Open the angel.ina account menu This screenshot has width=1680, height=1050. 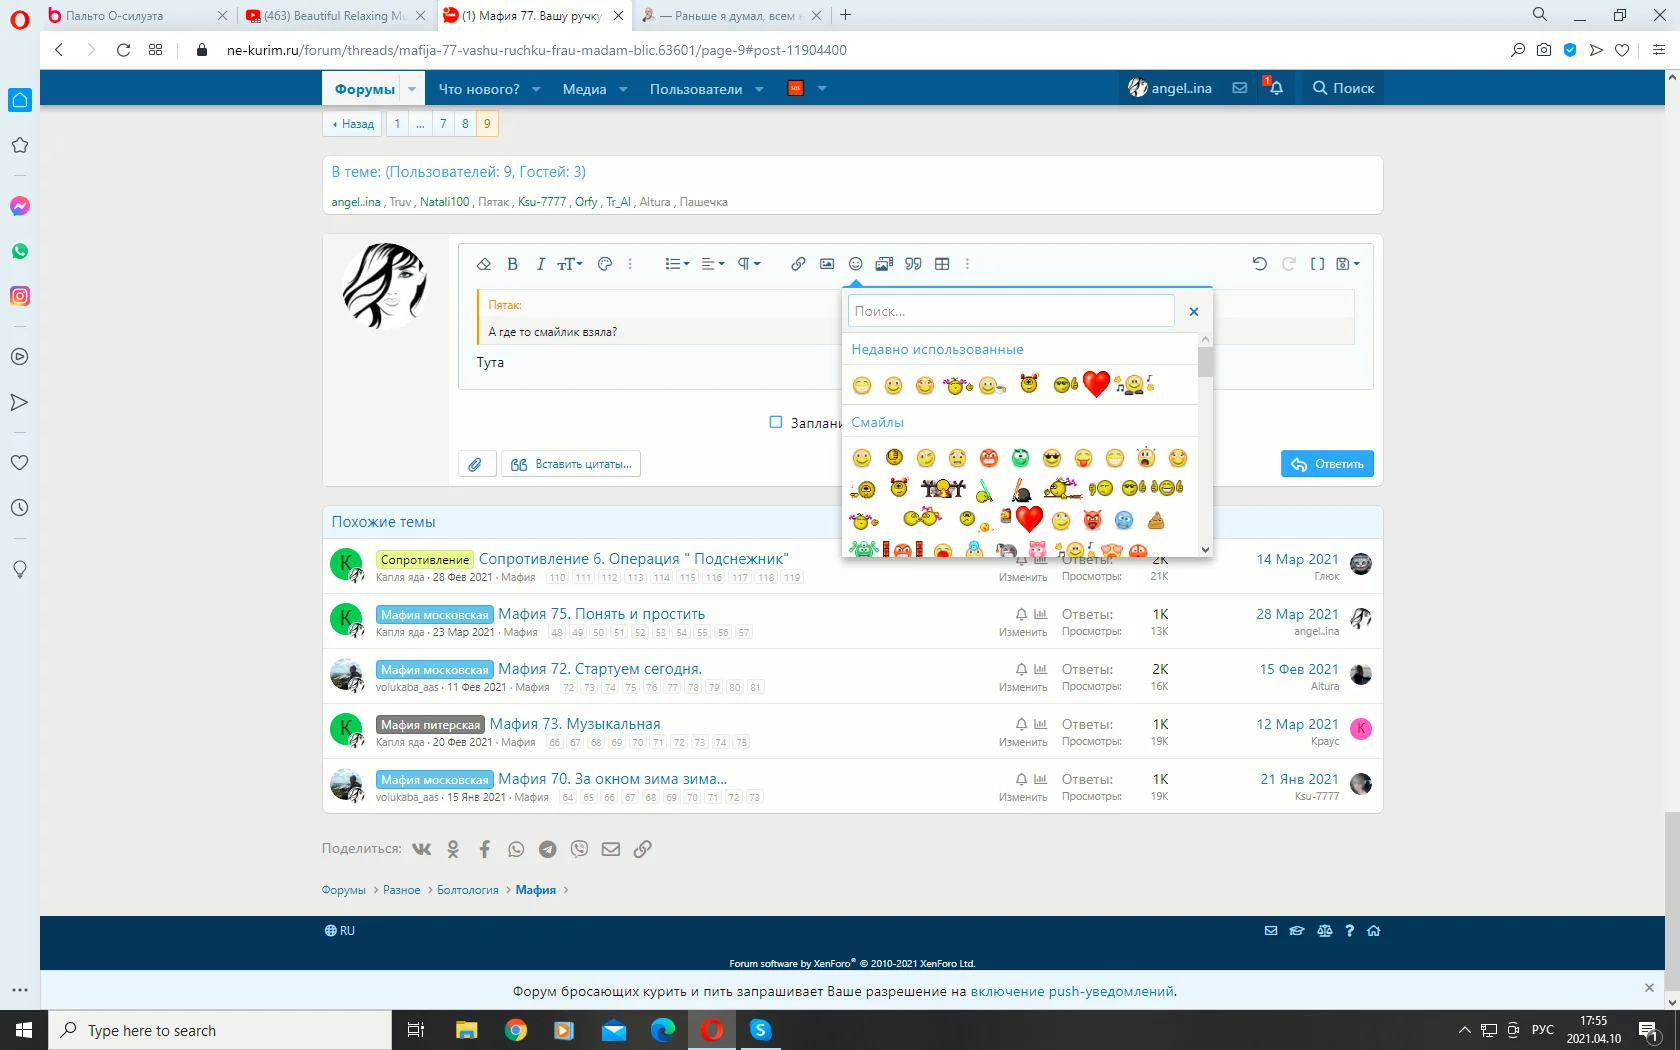pos(1170,88)
